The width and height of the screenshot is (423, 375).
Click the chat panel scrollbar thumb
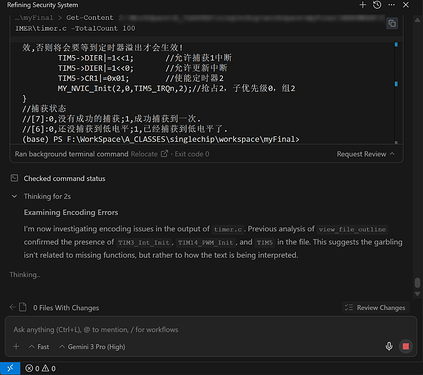[417, 282]
